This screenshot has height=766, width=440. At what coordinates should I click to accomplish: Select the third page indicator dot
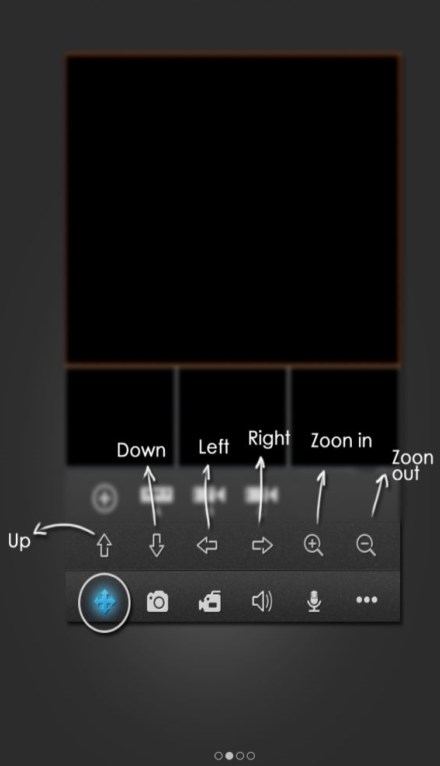coord(240,756)
